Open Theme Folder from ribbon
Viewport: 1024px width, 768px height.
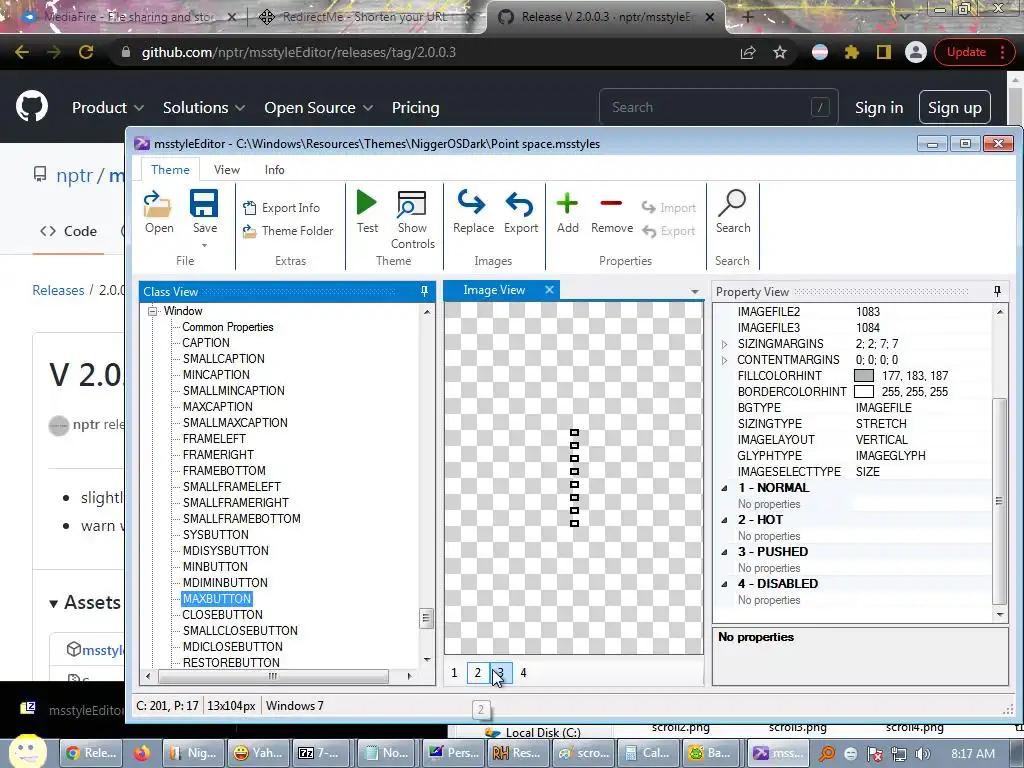coord(288,231)
